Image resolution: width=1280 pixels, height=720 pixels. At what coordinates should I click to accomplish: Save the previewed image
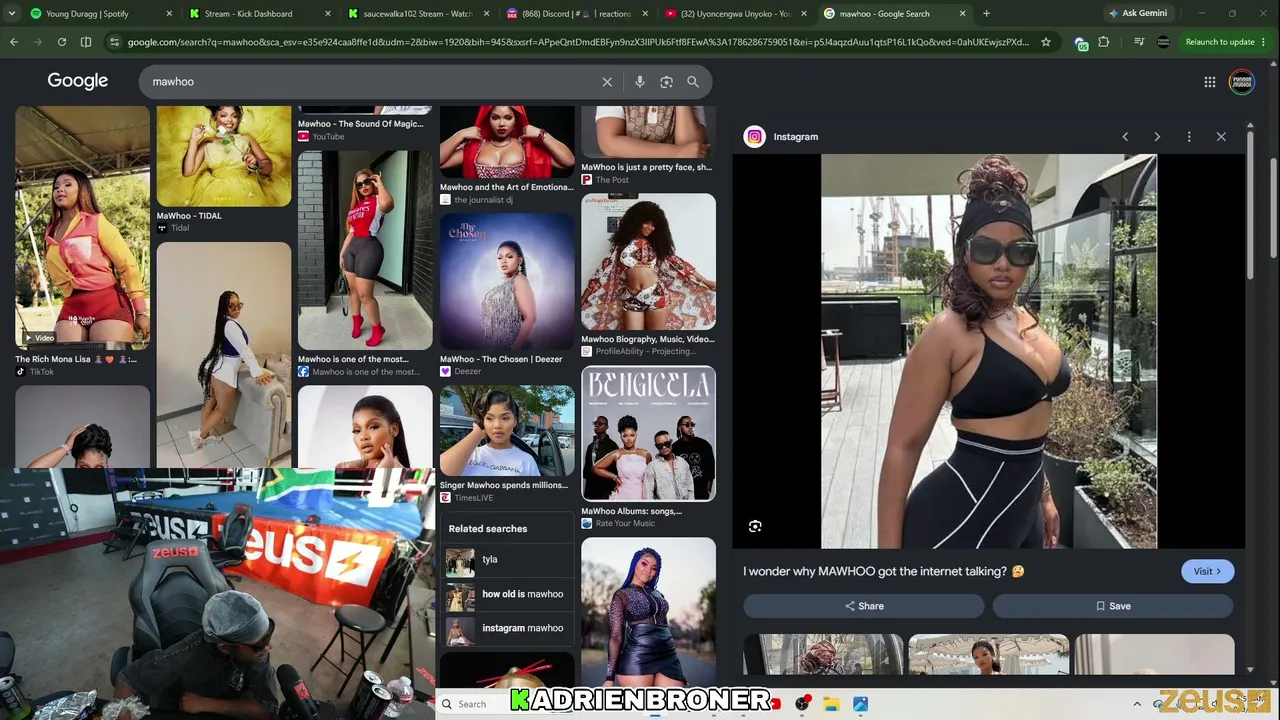click(x=1113, y=606)
